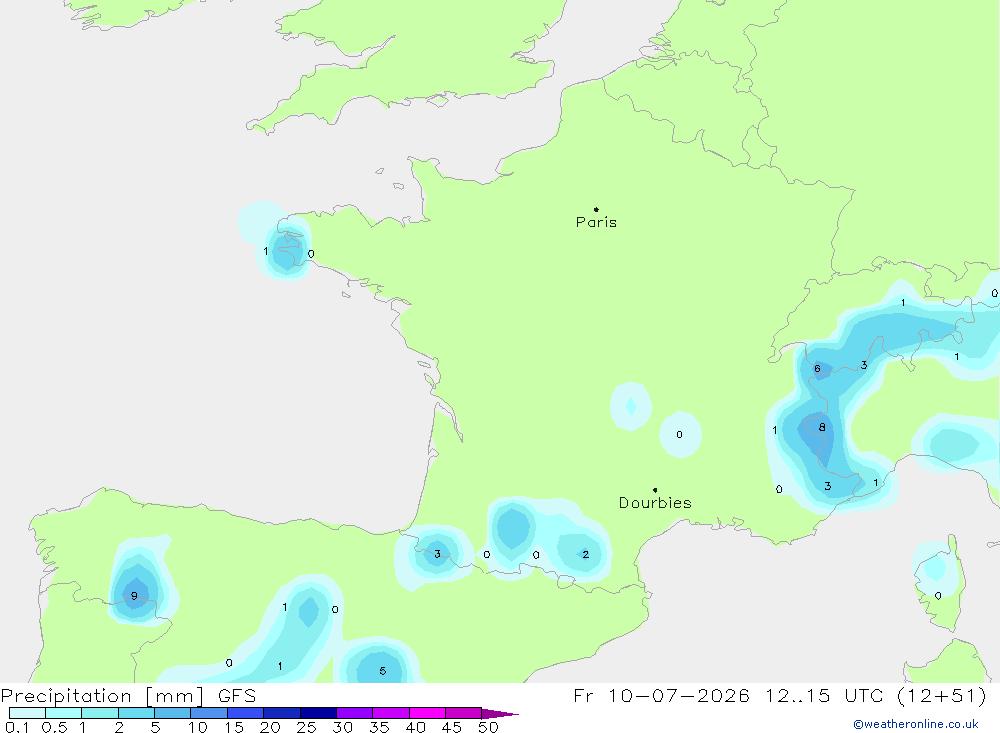
Task: Click the Paris city label
Action: (596, 222)
